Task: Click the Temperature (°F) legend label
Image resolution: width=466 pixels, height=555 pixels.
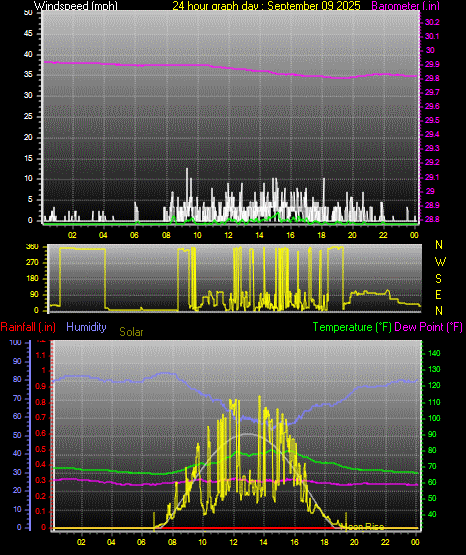Action: 352,327
